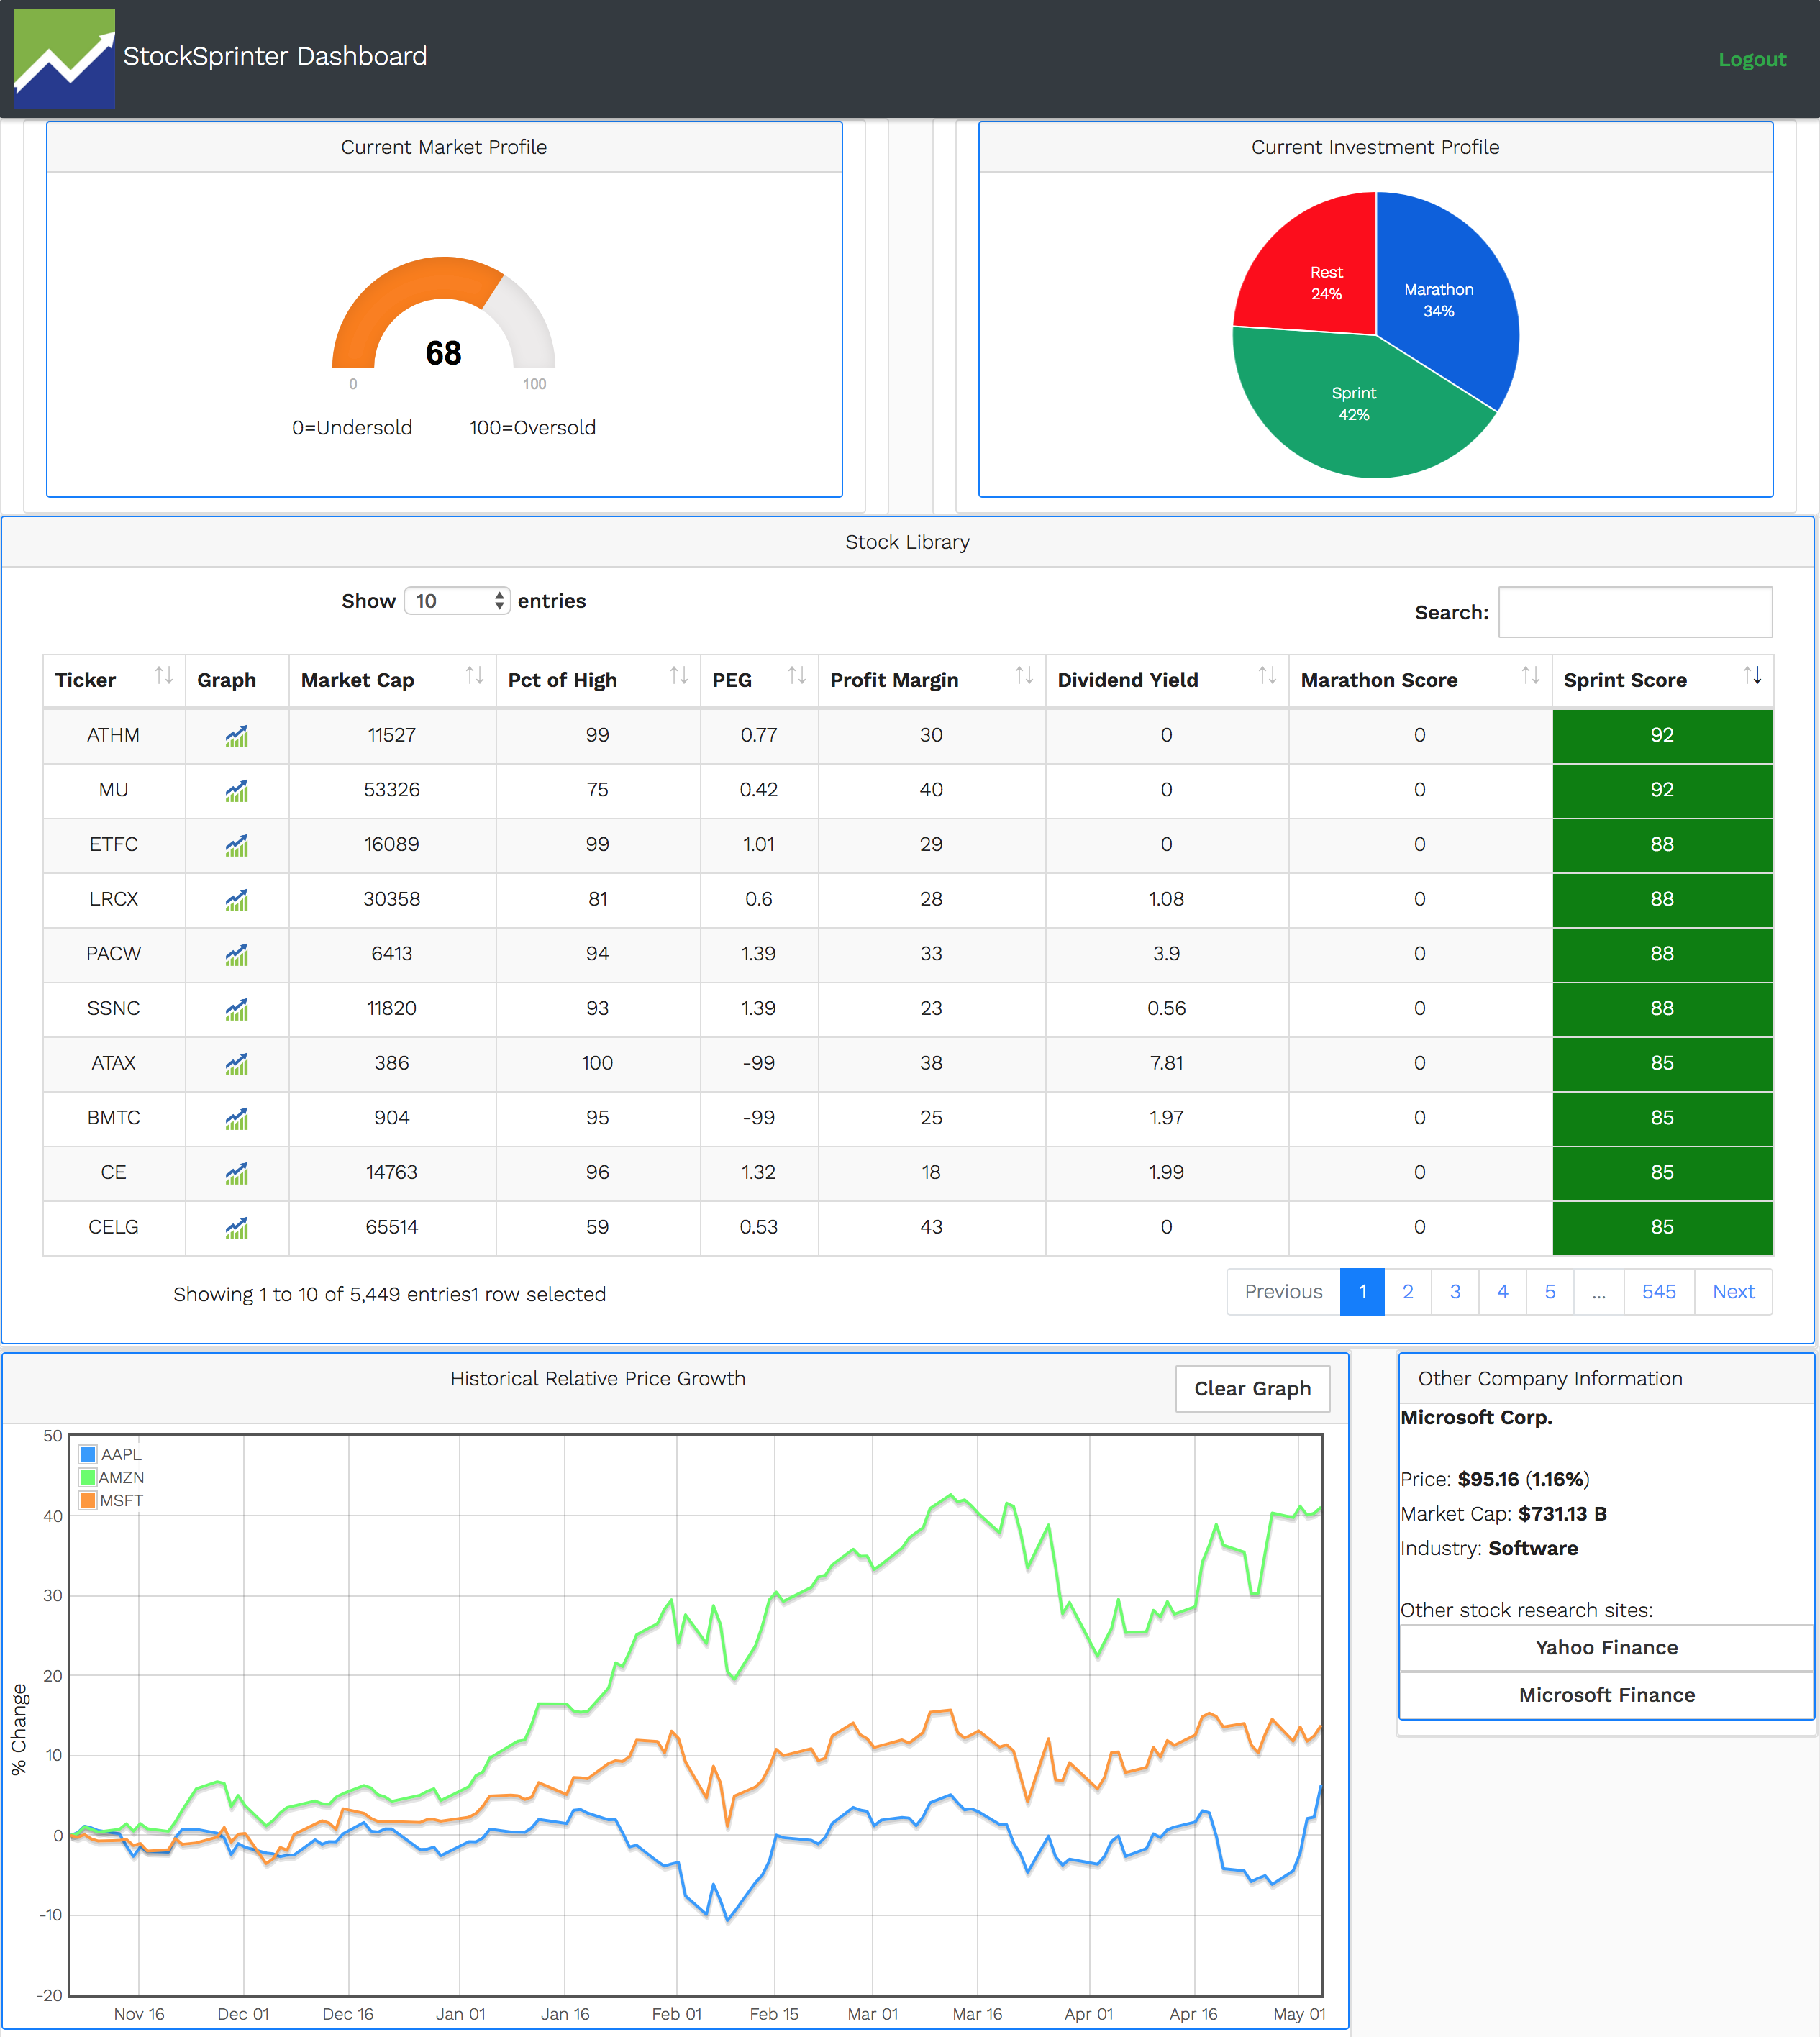Open the Show entries dropdown

coord(456,601)
